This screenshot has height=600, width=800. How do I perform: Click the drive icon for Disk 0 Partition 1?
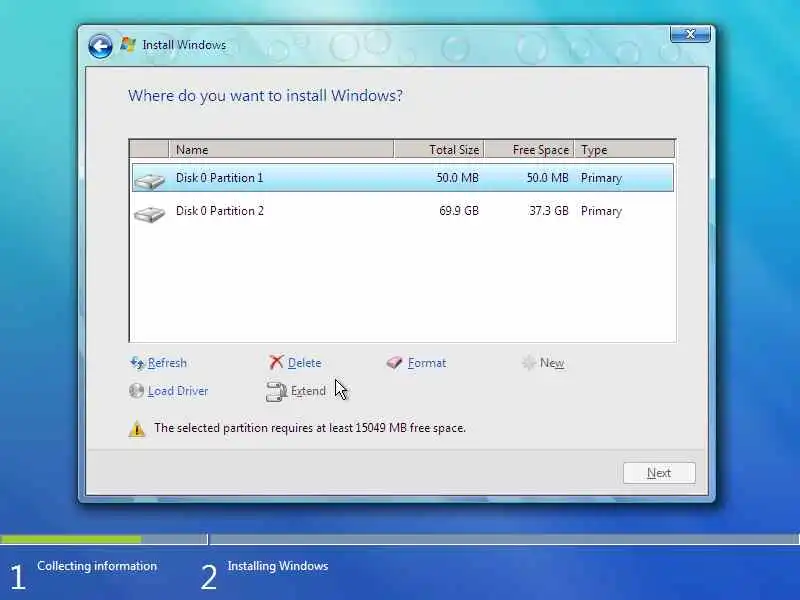pyautogui.click(x=149, y=181)
